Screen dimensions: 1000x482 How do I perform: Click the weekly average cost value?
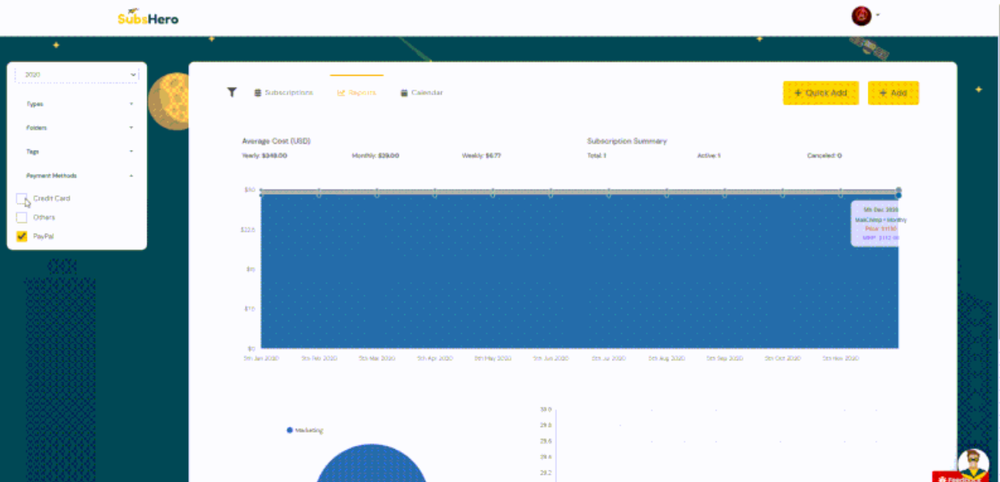[482, 156]
